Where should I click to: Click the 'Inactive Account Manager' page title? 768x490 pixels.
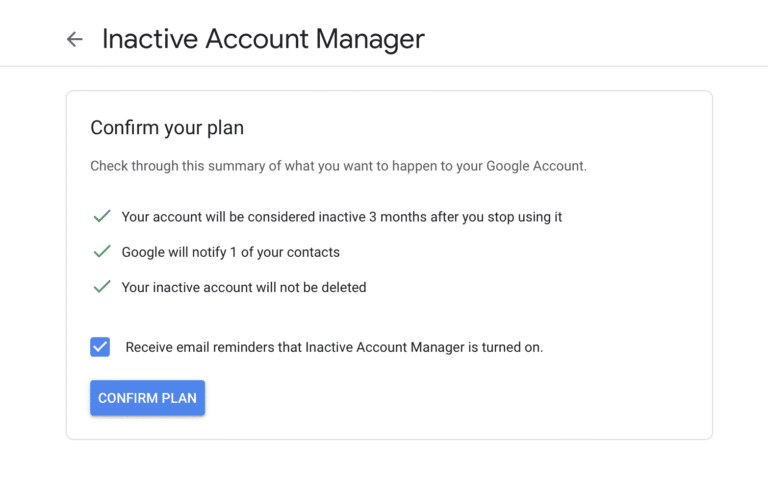tap(263, 39)
